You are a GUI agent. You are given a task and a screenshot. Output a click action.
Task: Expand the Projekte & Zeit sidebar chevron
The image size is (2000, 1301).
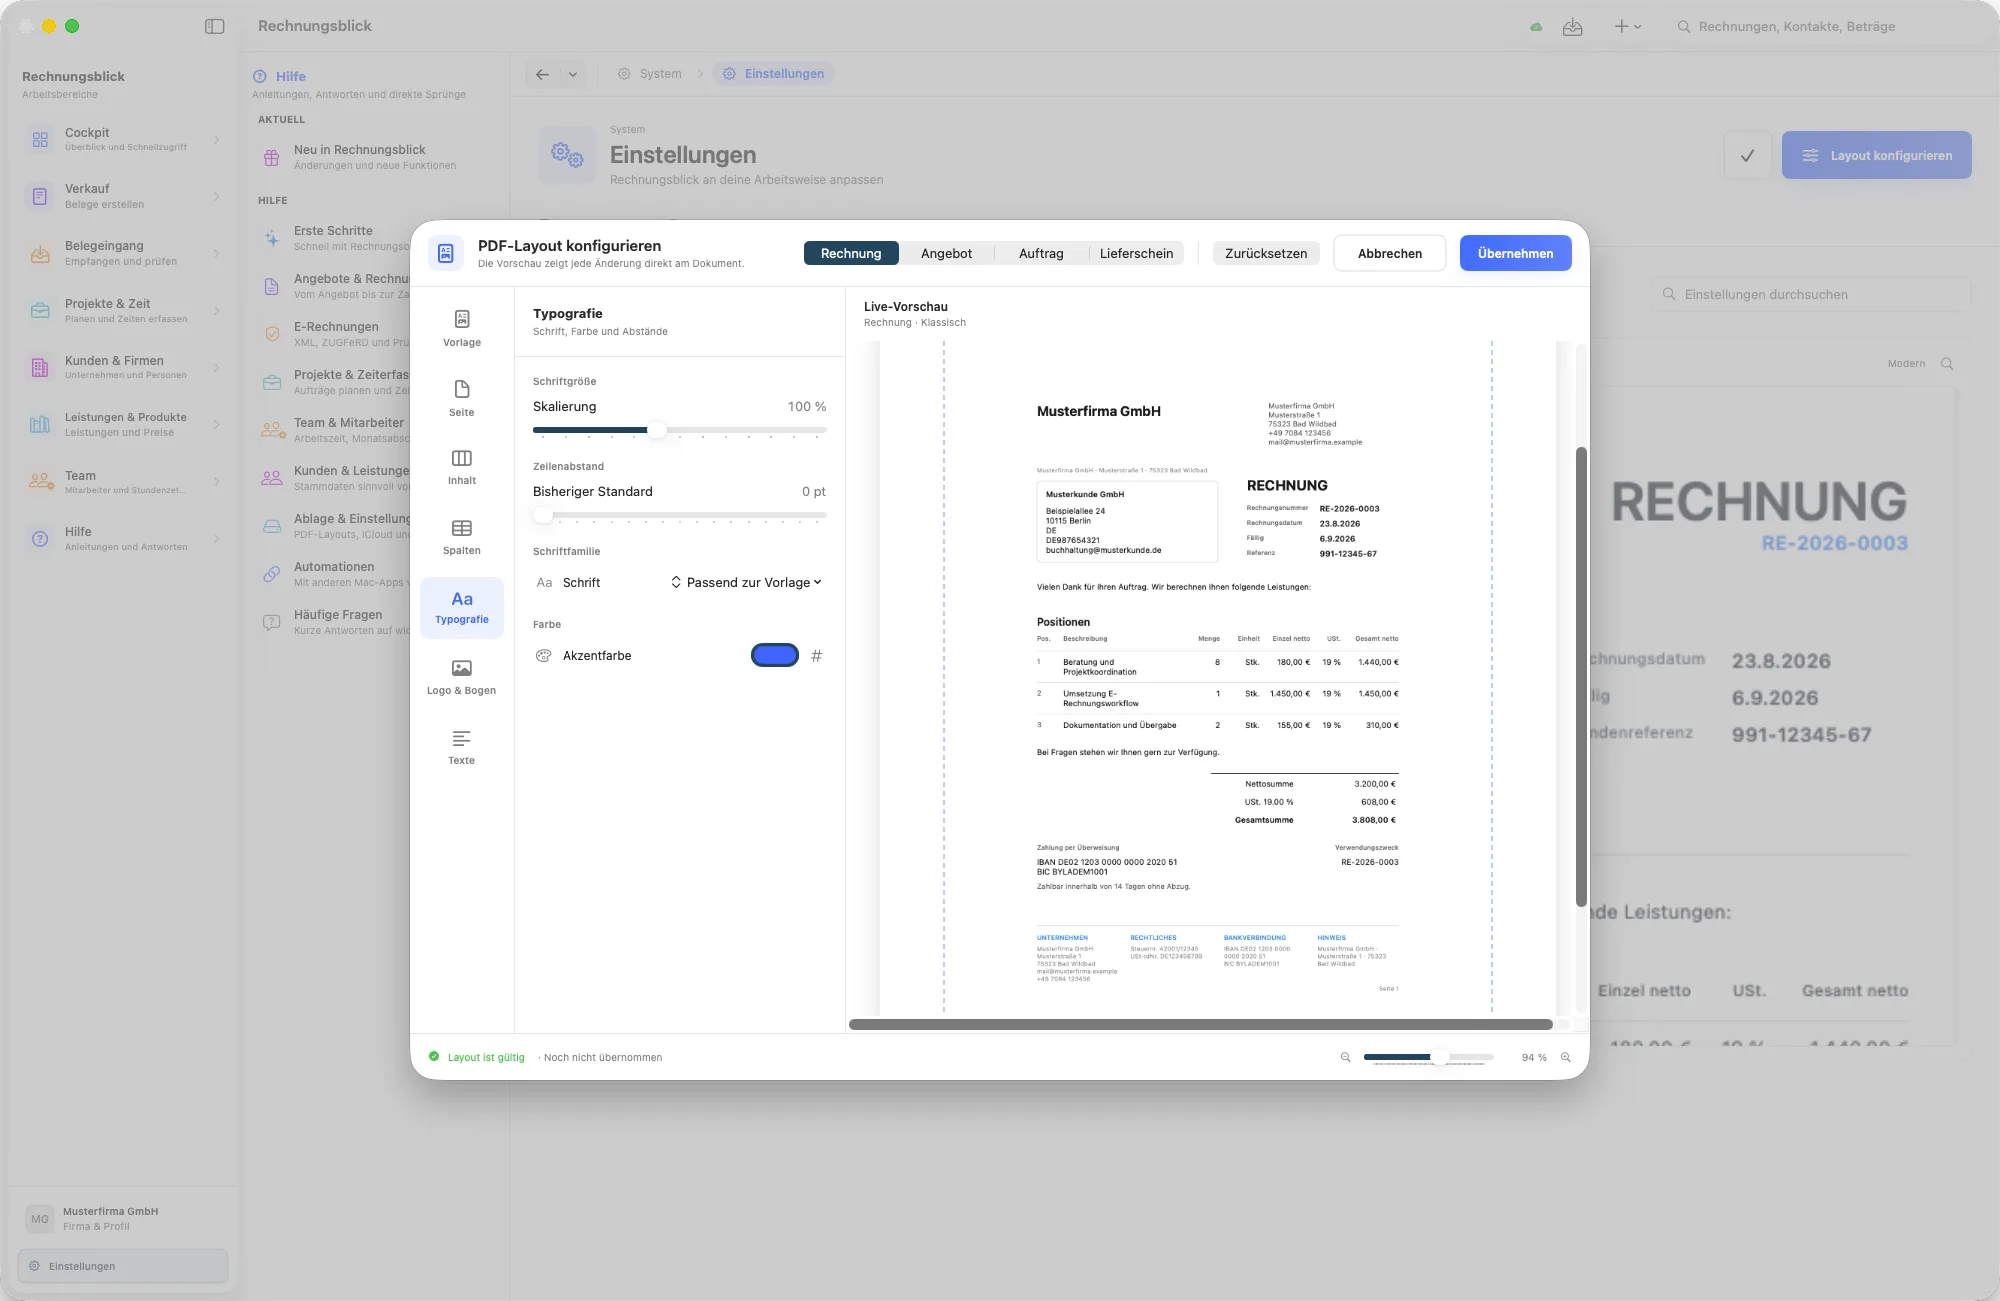tap(216, 311)
